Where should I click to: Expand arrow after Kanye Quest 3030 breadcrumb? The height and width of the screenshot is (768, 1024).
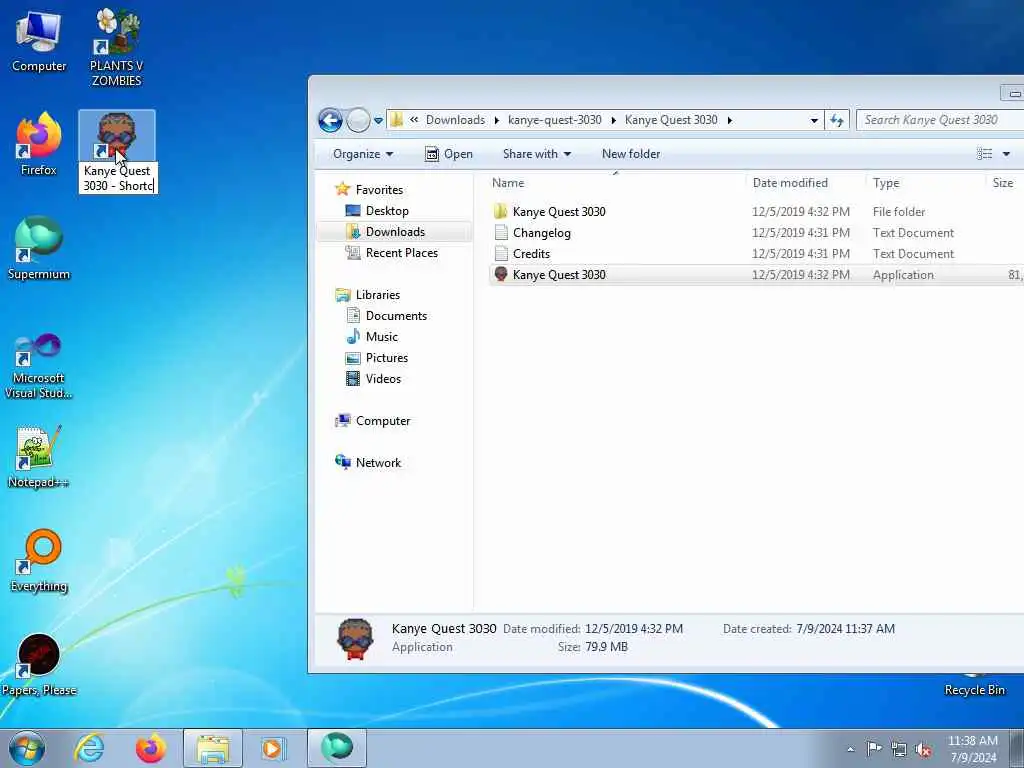(x=729, y=120)
